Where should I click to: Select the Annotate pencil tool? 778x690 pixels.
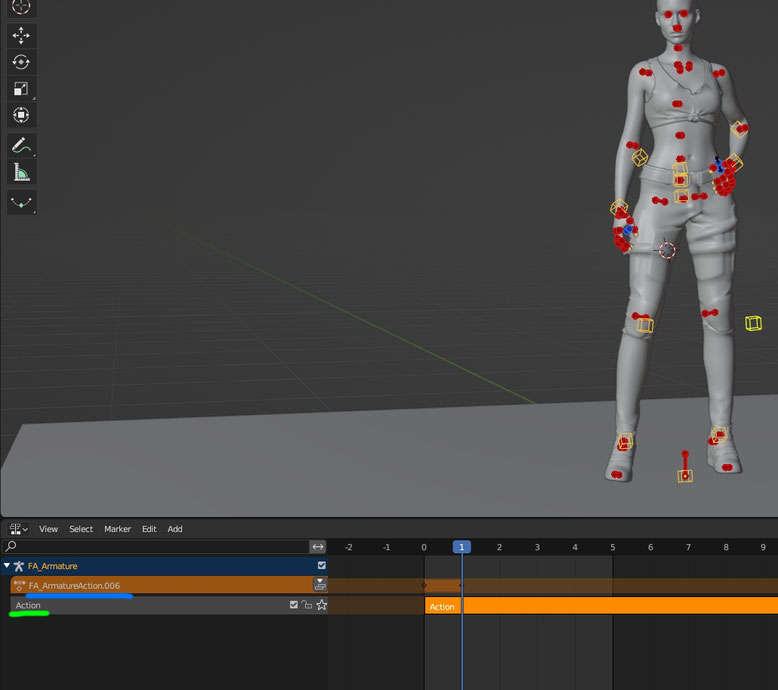(x=21, y=146)
